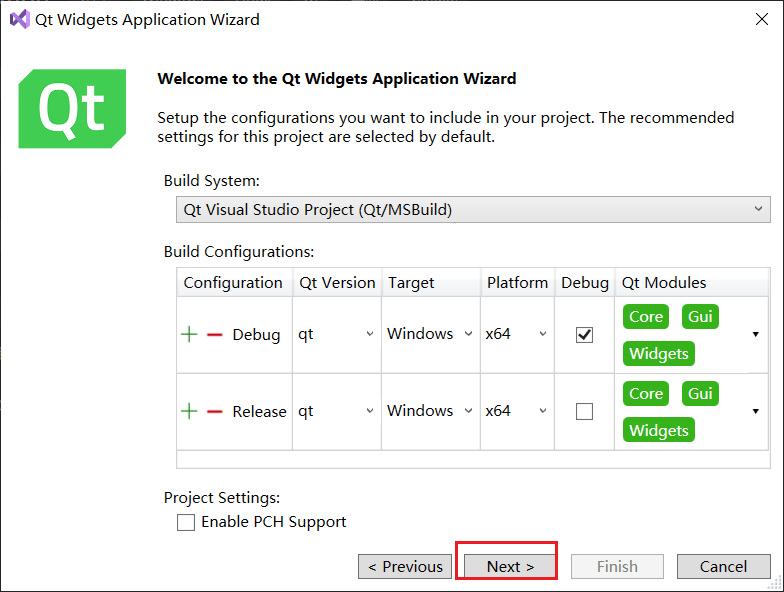Check the Debug checkbox in Release row

click(x=584, y=412)
